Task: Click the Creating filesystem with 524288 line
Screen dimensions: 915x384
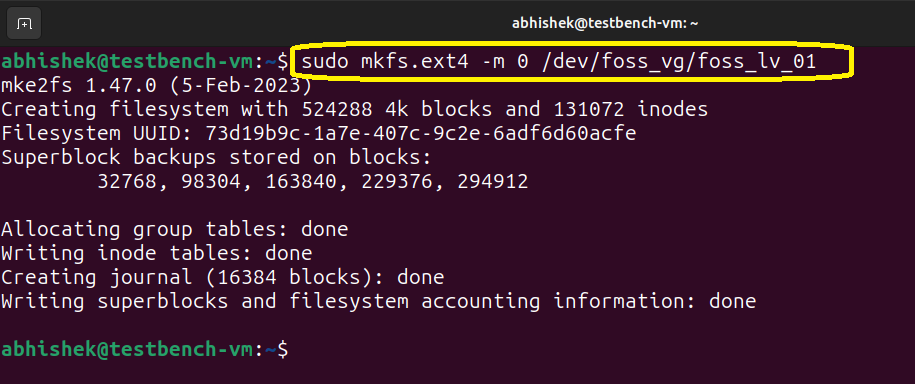Action: [354, 110]
